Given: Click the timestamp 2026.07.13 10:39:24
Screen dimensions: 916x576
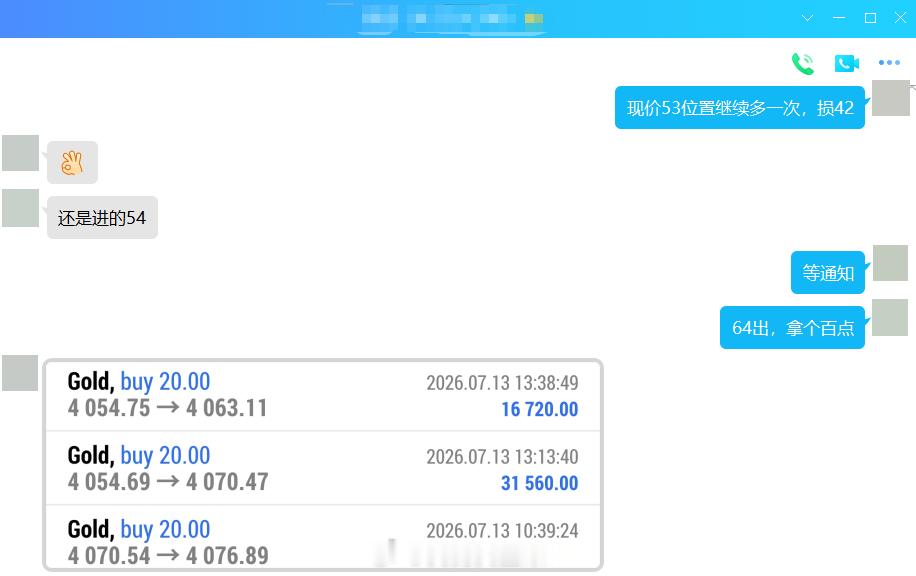Looking at the screenshot, I should (x=502, y=530).
